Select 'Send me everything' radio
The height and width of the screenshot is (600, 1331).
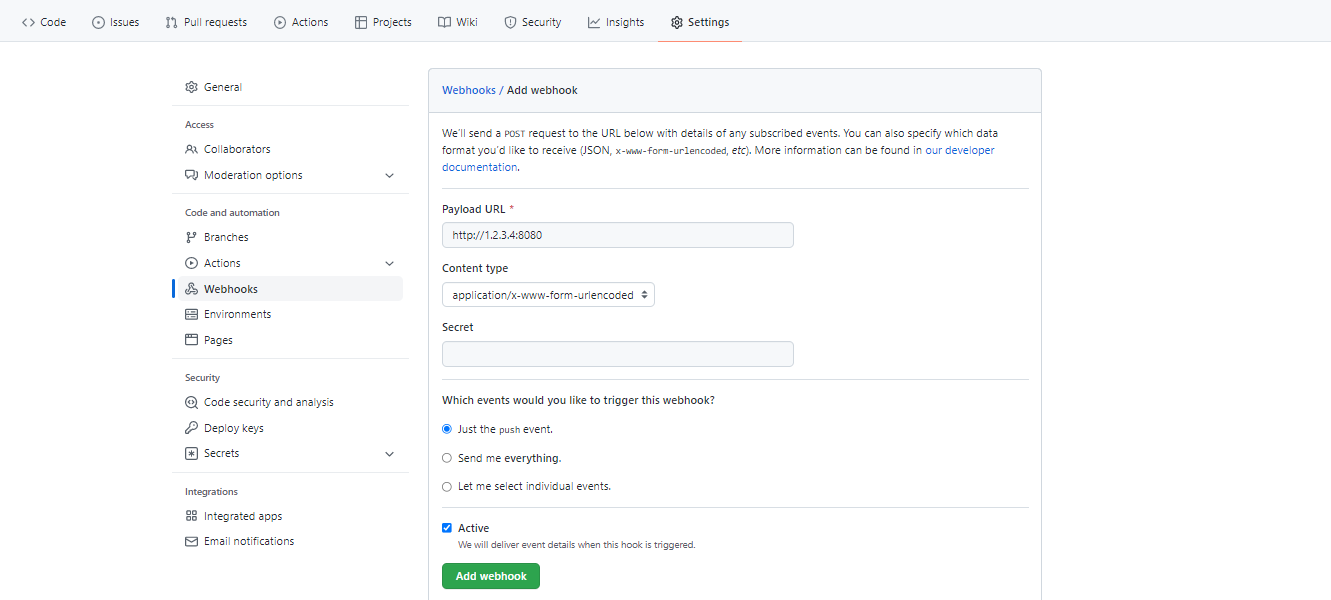pos(447,458)
